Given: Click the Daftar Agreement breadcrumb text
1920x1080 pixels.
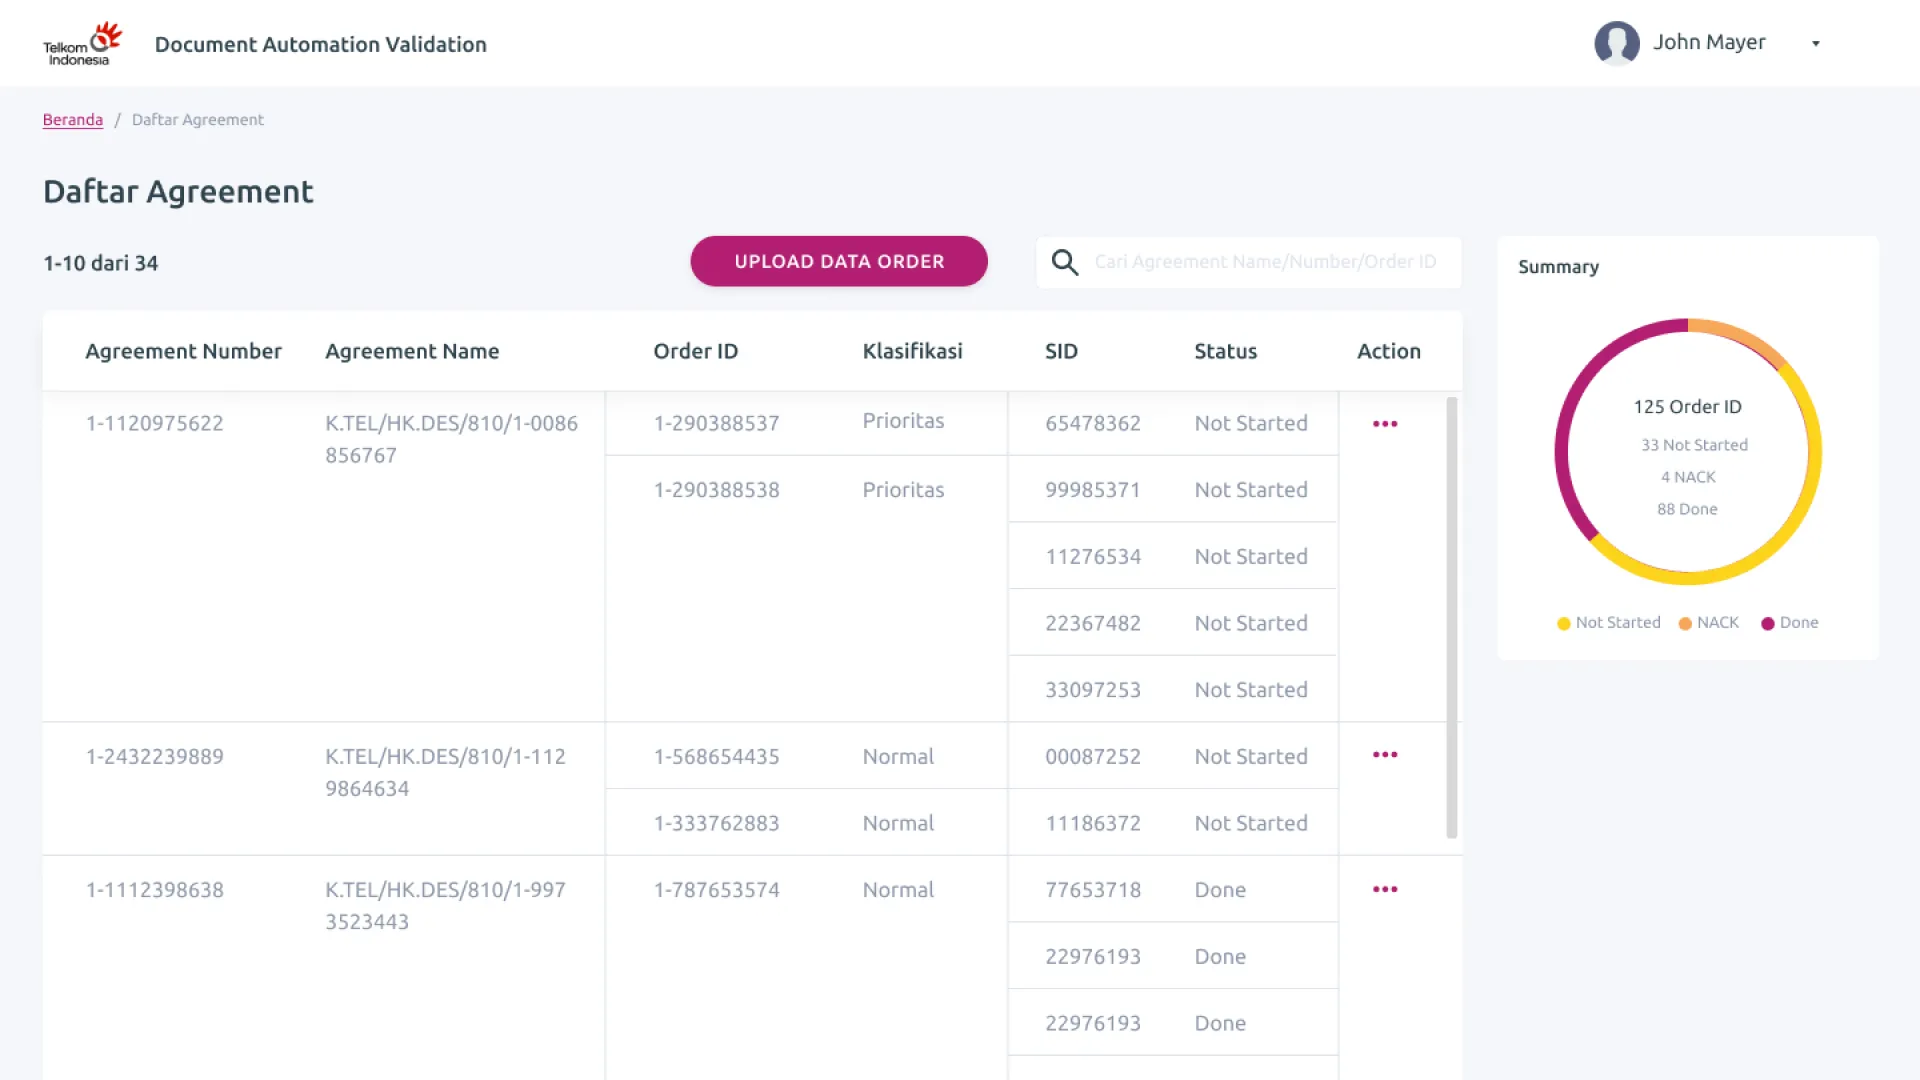Looking at the screenshot, I should [198, 119].
